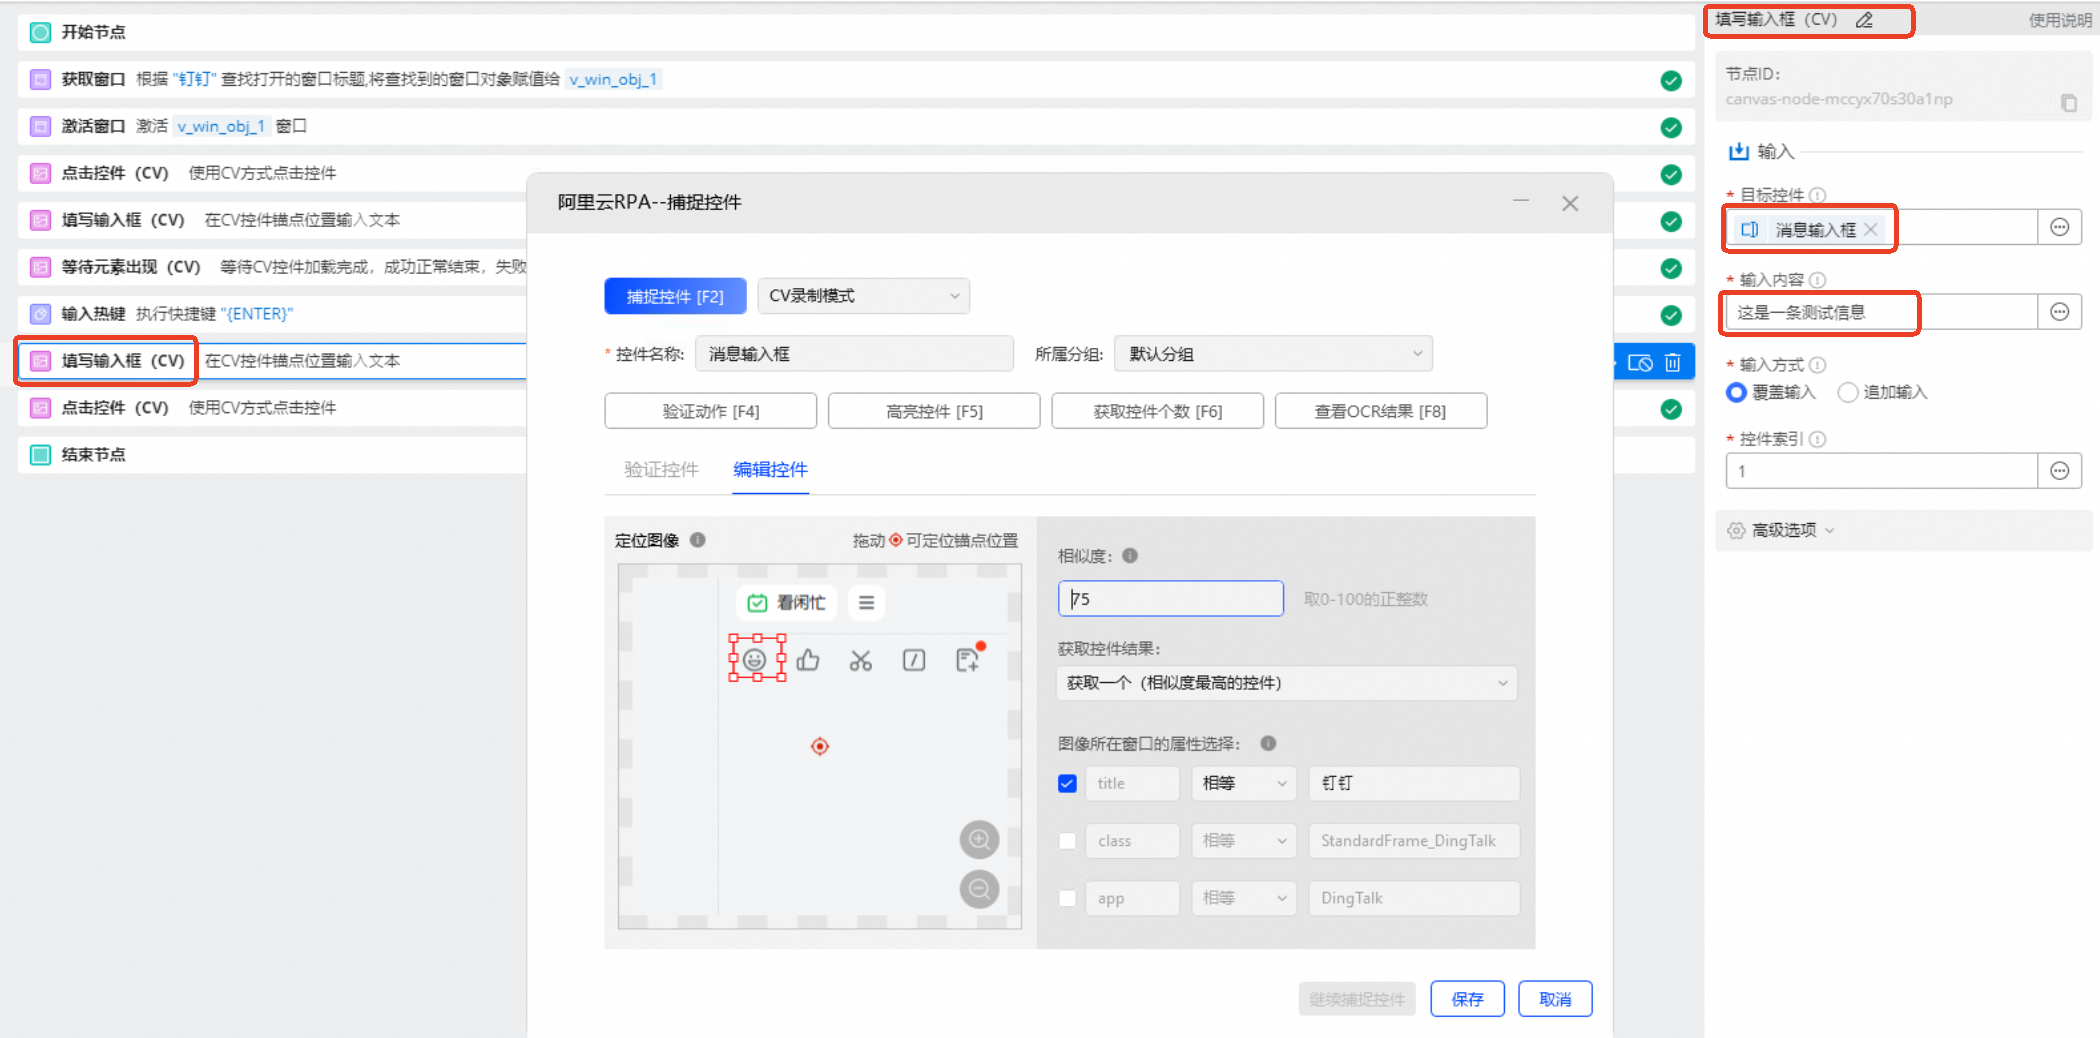Click the 查看OCR结果 [F8] button
Screen dimensions: 2100x1038
tap(1381, 411)
